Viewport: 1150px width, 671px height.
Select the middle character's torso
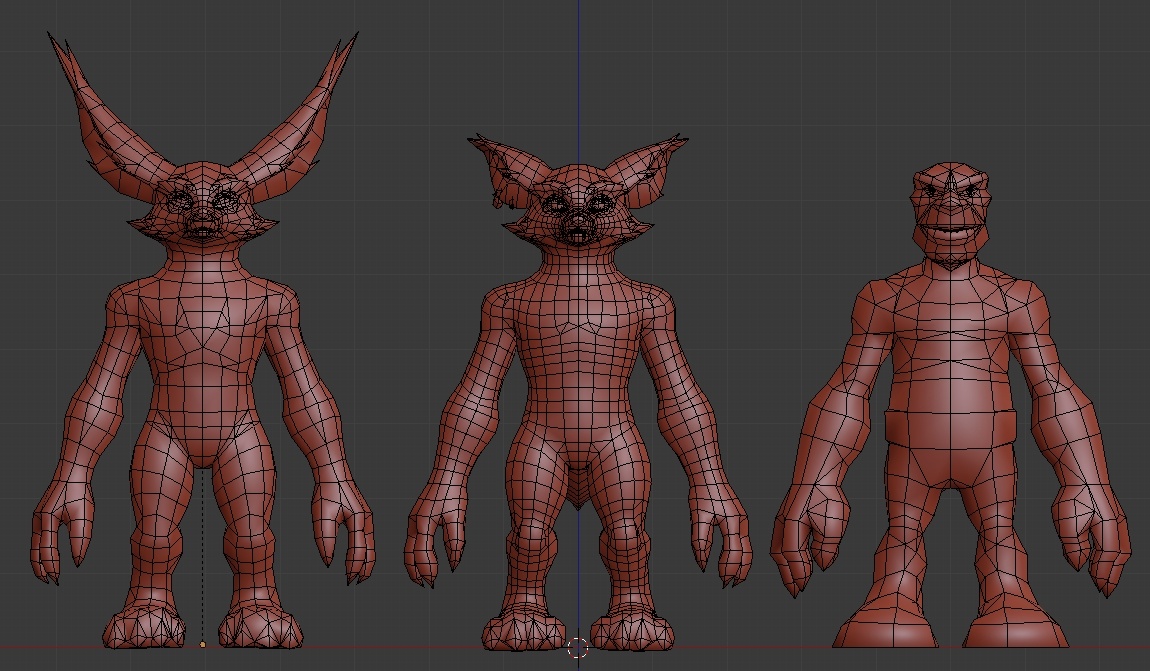(577, 370)
